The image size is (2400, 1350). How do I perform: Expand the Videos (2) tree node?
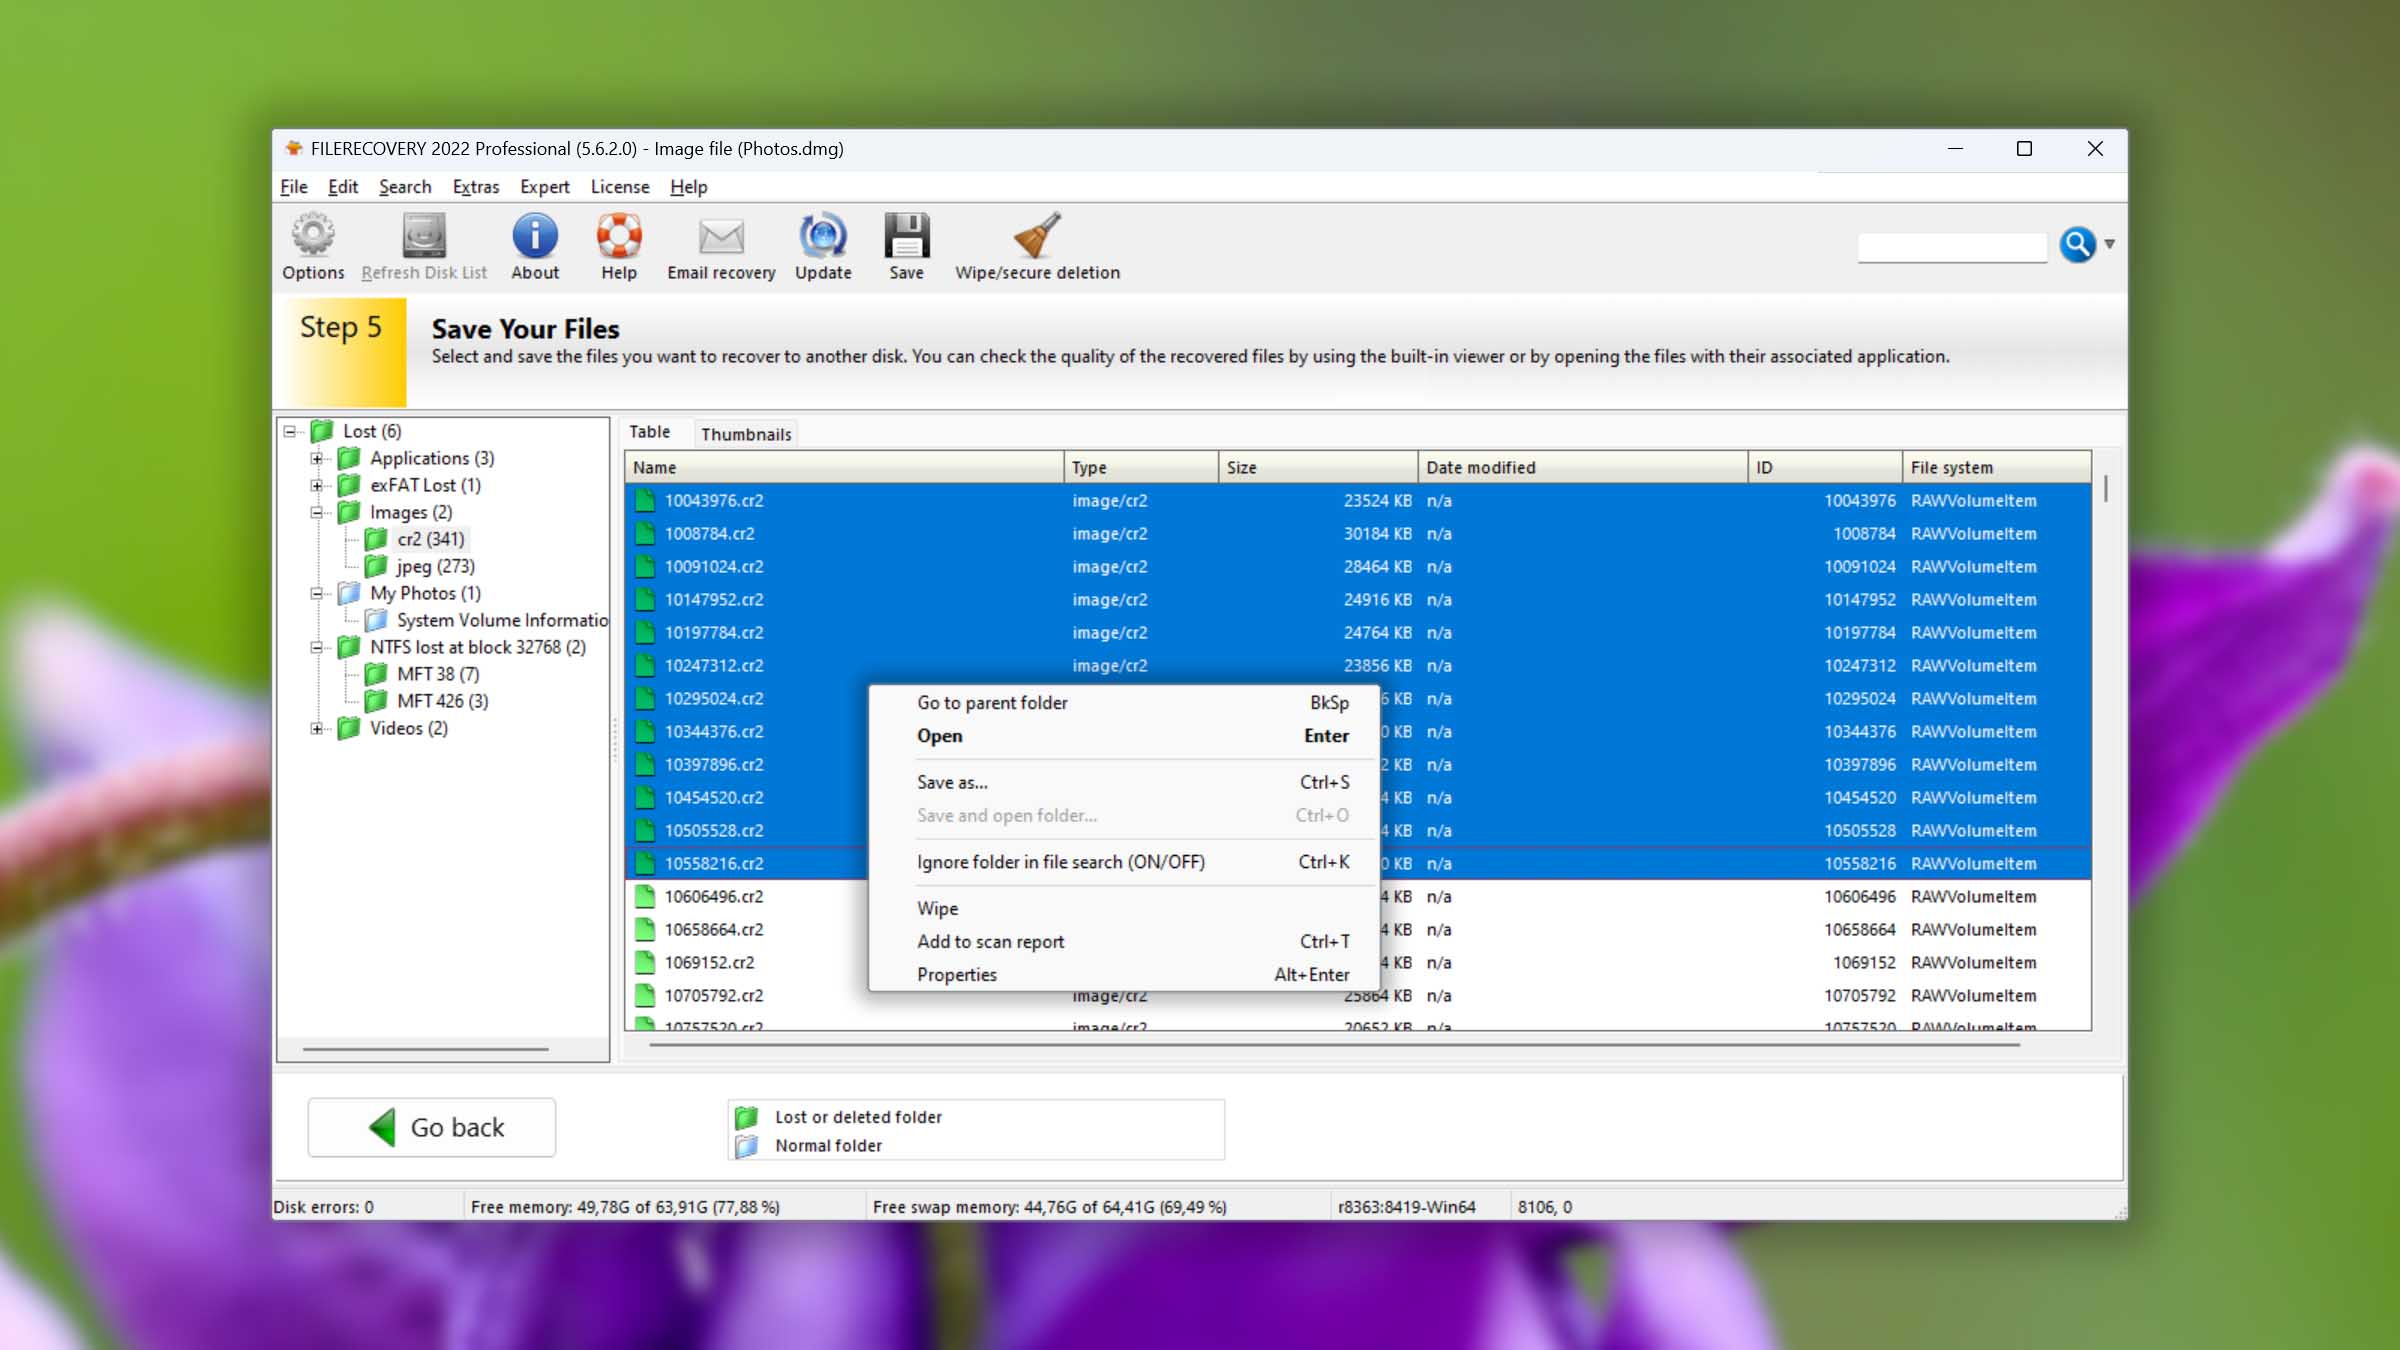click(318, 729)
